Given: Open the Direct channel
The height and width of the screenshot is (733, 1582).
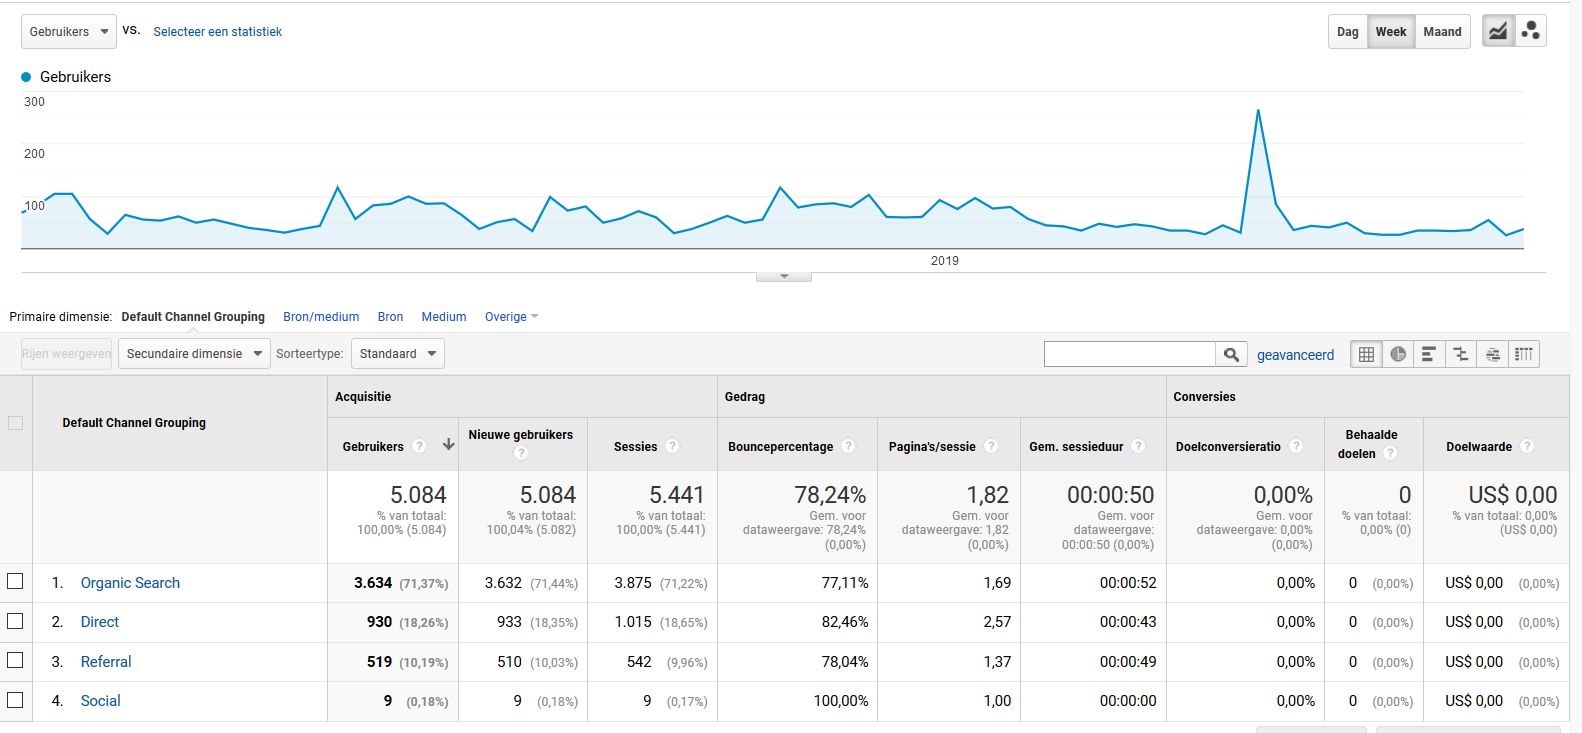Looking at the screenshot, I should click(x=100, y=622).
